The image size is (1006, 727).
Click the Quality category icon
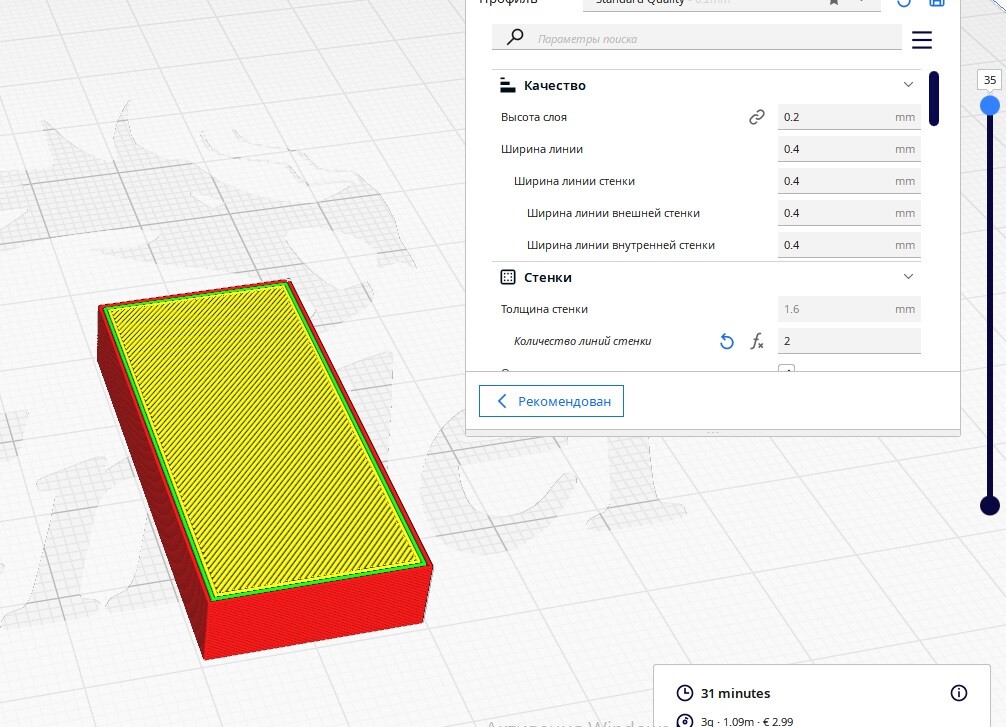(507, 86)
